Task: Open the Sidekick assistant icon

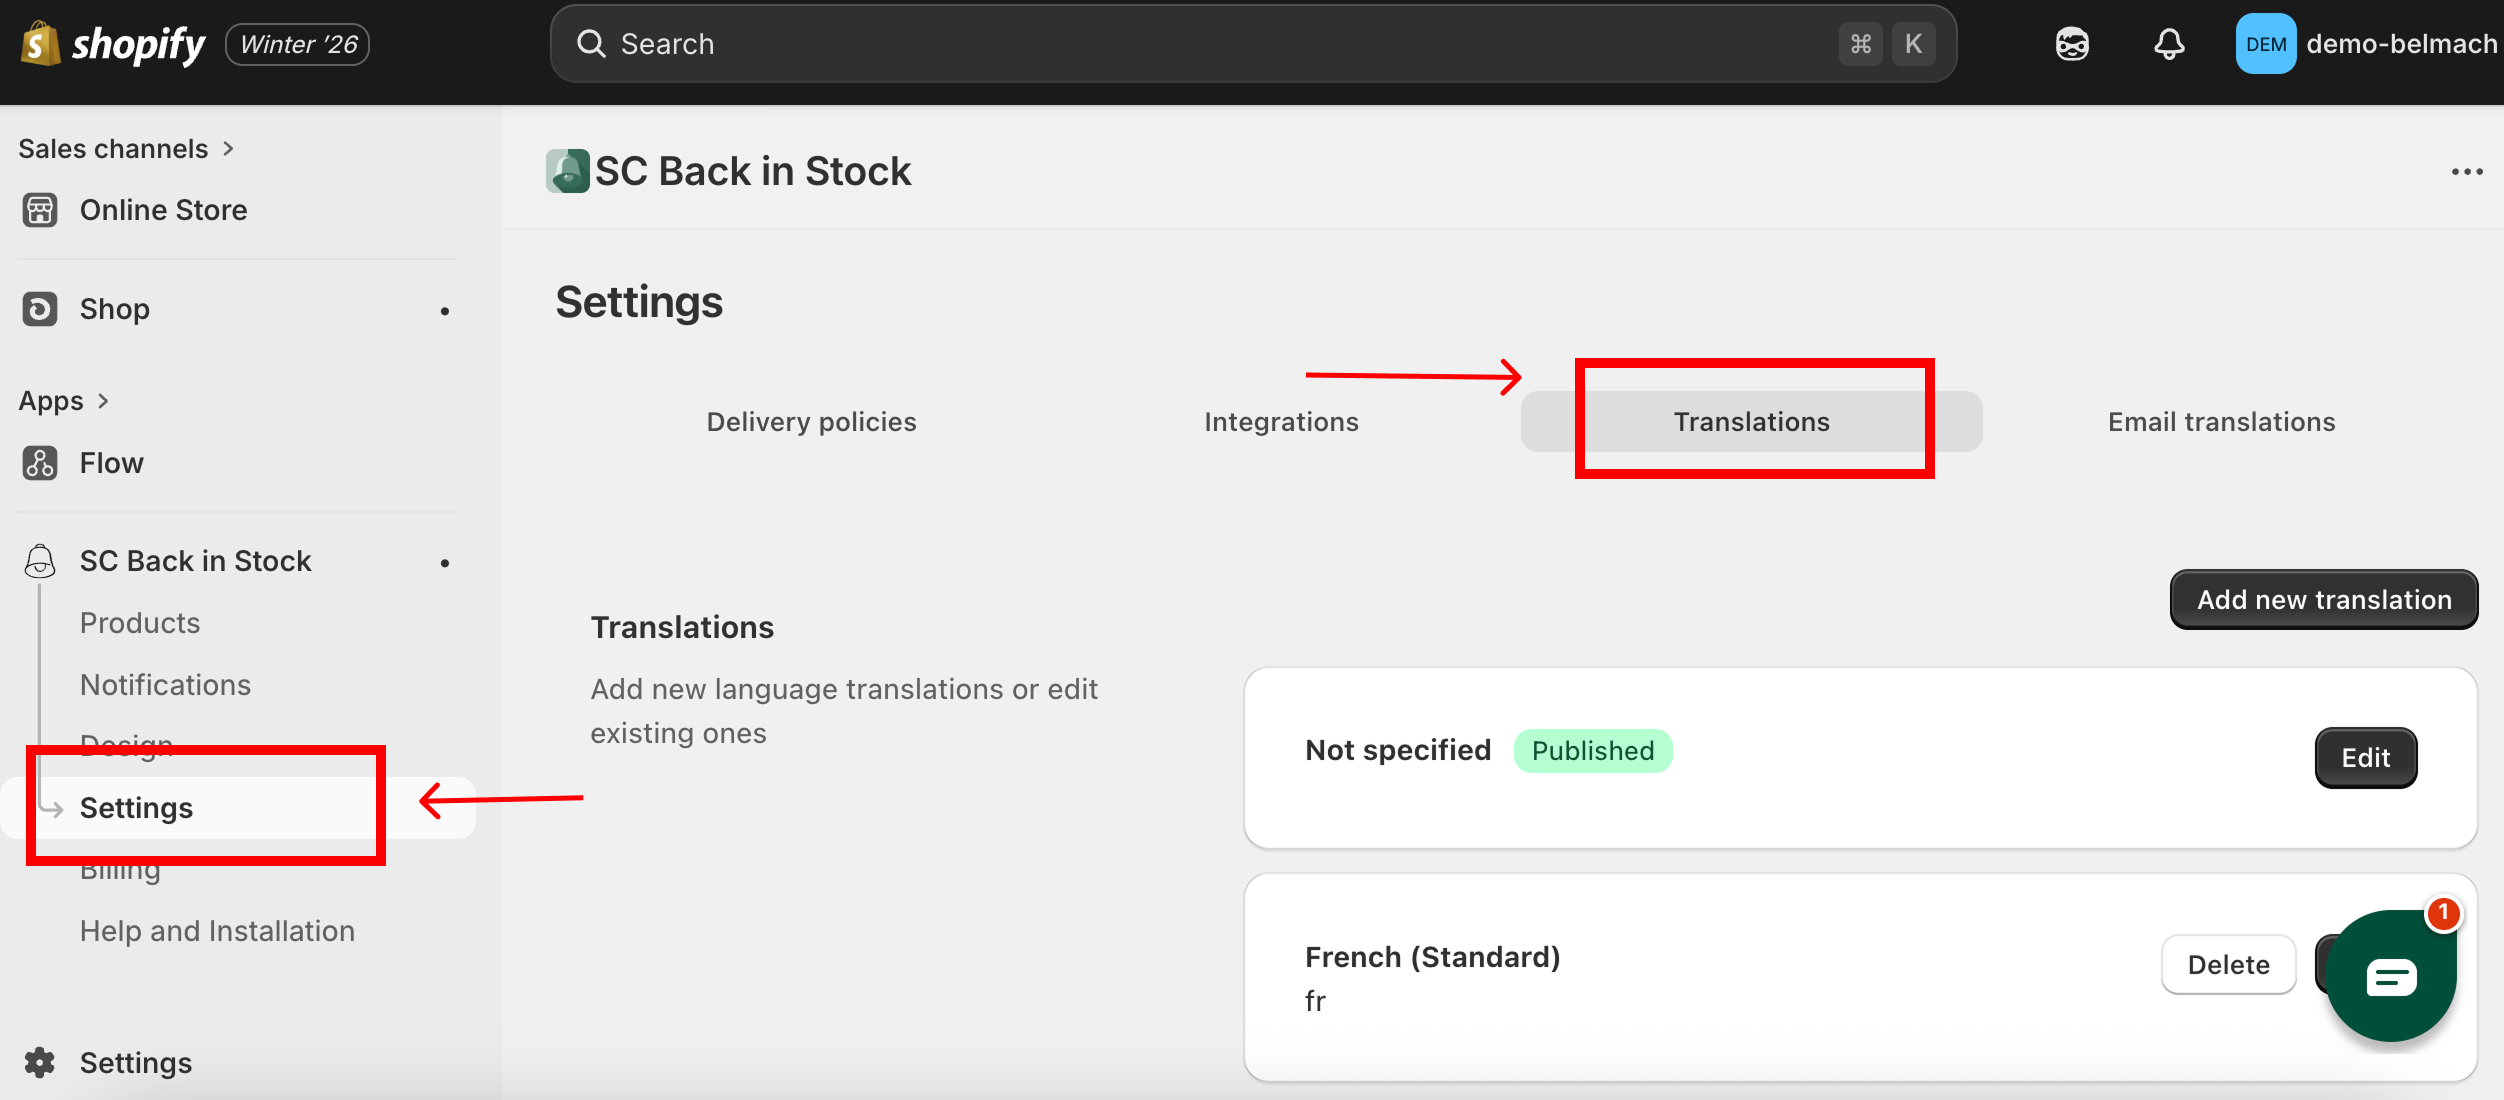Action: click(x=2072, y=44)
